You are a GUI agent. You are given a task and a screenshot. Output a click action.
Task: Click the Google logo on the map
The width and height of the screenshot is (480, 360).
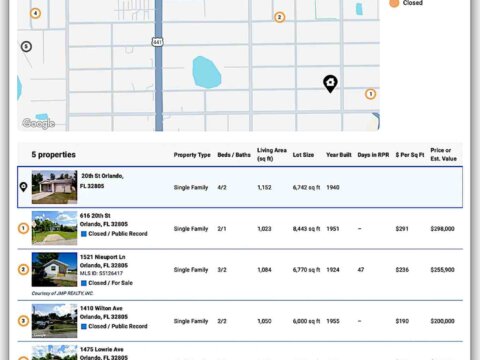[38, 123]
